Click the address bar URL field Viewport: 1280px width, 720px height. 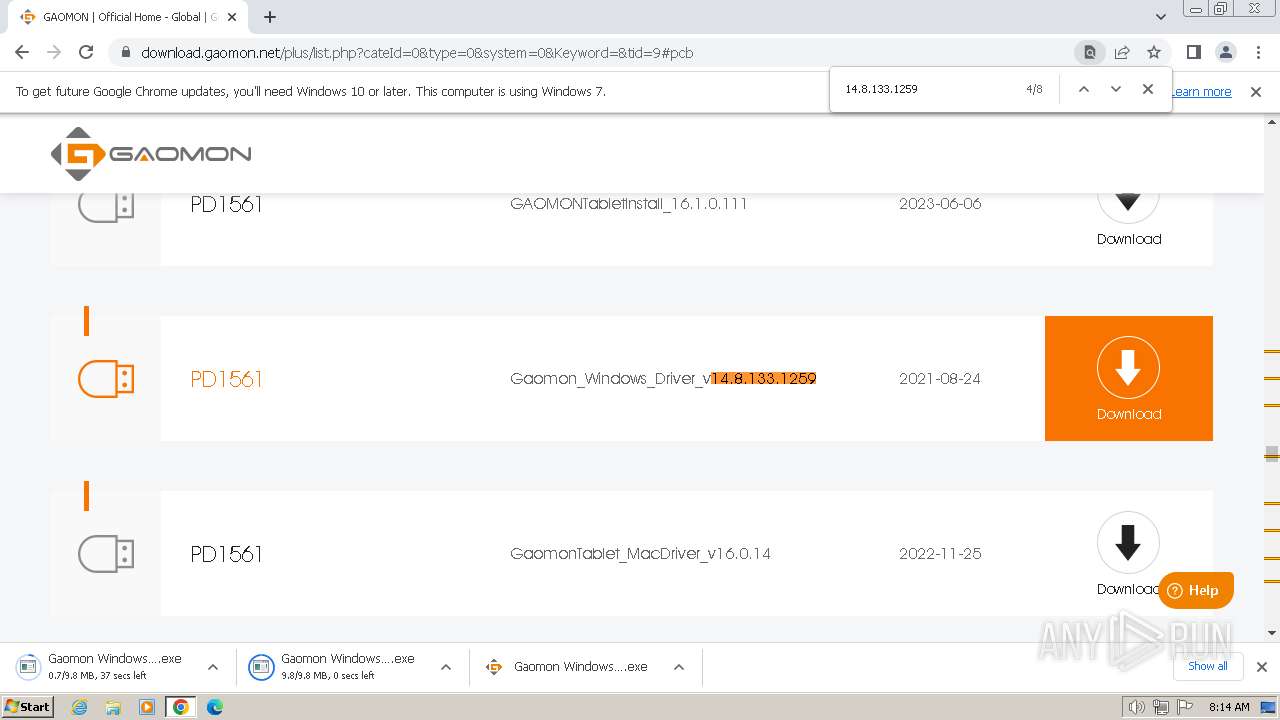[x=600, y=53]
